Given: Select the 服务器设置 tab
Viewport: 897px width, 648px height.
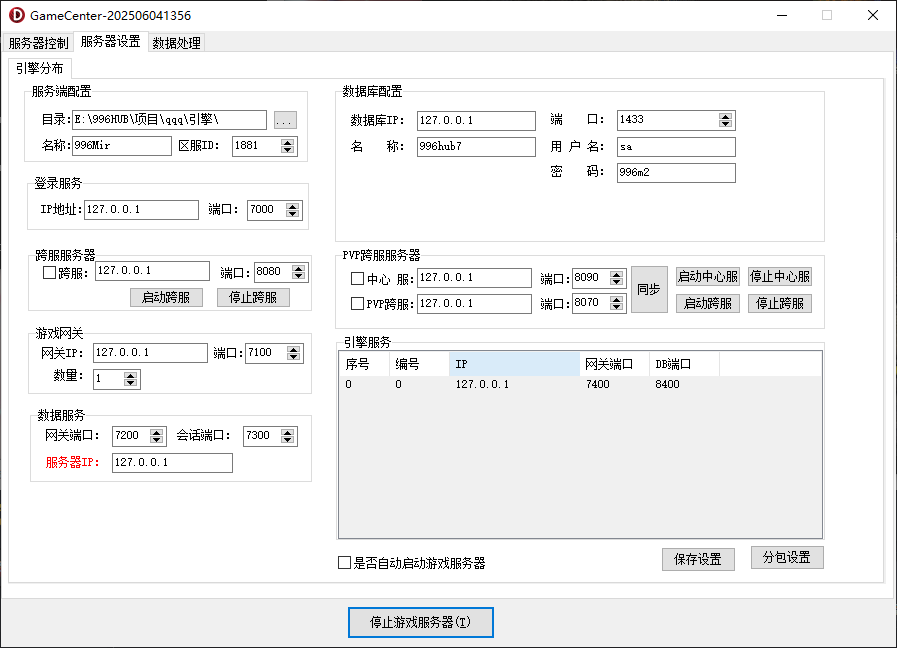Looking at the screenshot, I should pyautogui.click(x=110, y=42).
